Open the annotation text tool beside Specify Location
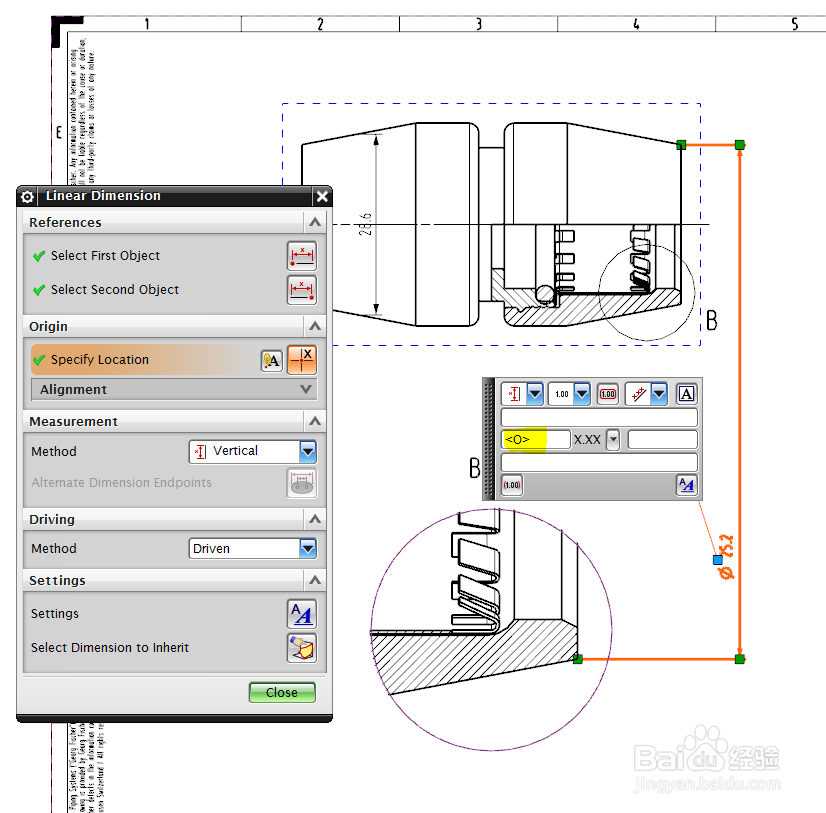826x813 pixels. 272,360
